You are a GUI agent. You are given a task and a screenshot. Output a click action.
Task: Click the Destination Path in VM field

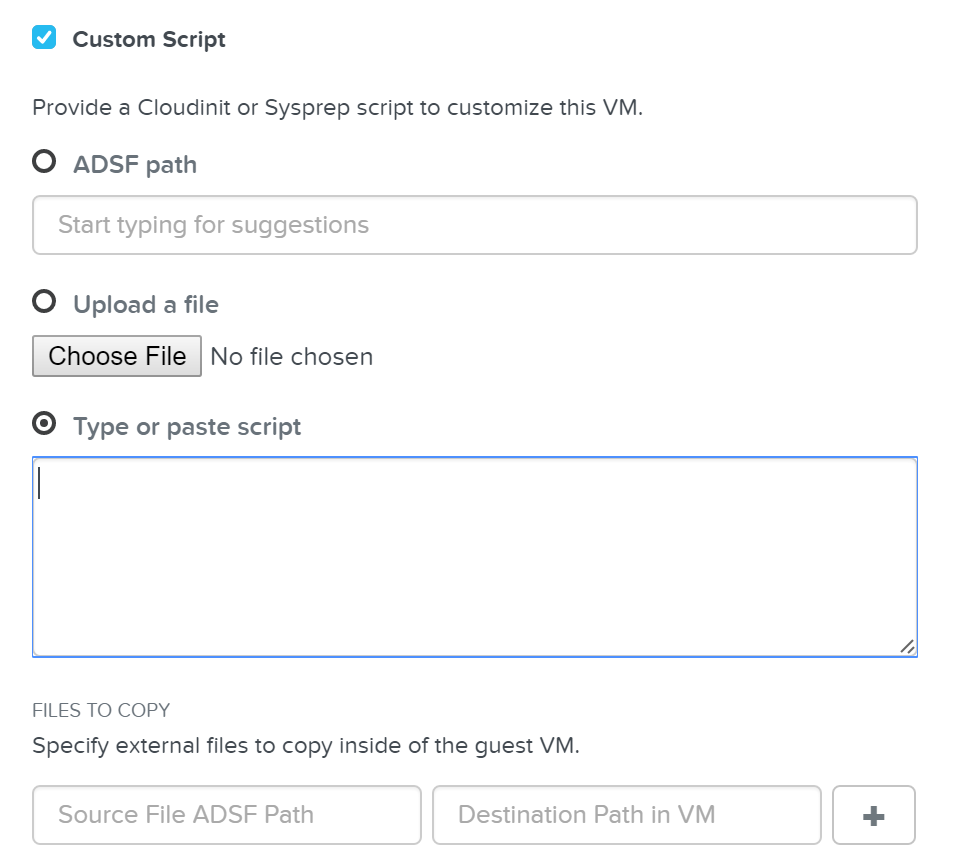tap(625, 814)
